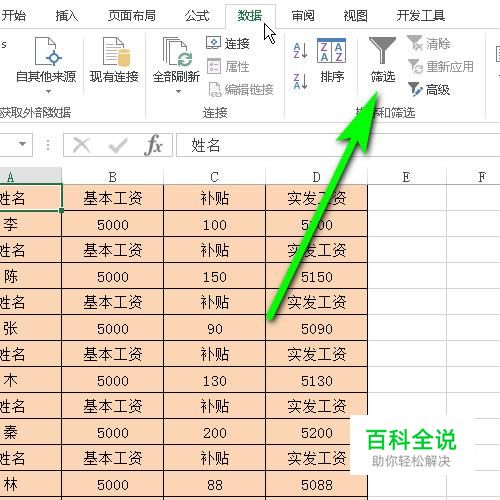Click the Insert Function fx icon
The width and height of the screenshot is (500, 500).
(x=154, y=145)
